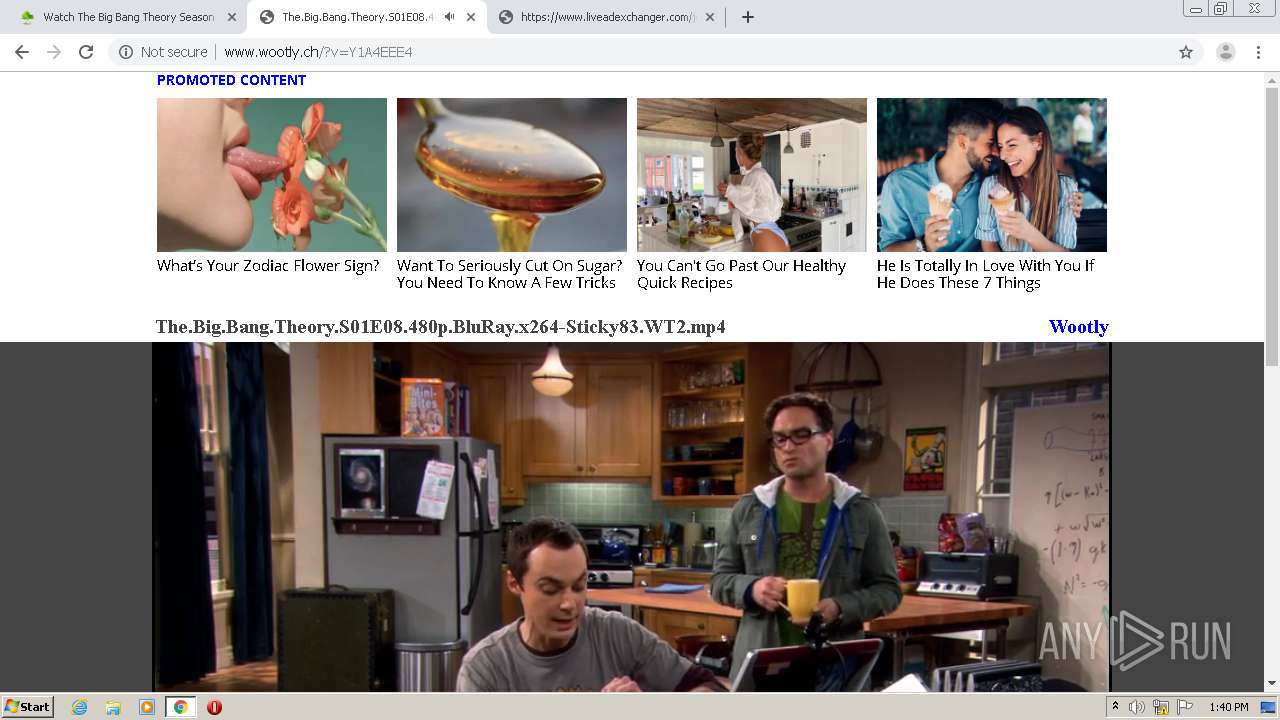Open the Zodiac Flower Sign ad image

pyautogui.click(x=272, y=175)
